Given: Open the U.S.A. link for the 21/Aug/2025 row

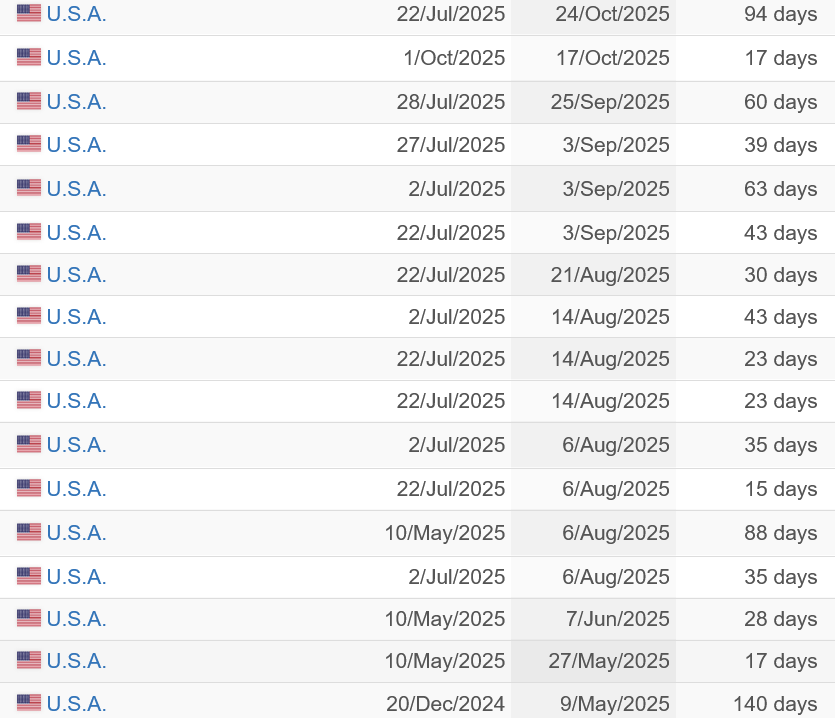Looking at the screenshot, I should click(76, 275).
